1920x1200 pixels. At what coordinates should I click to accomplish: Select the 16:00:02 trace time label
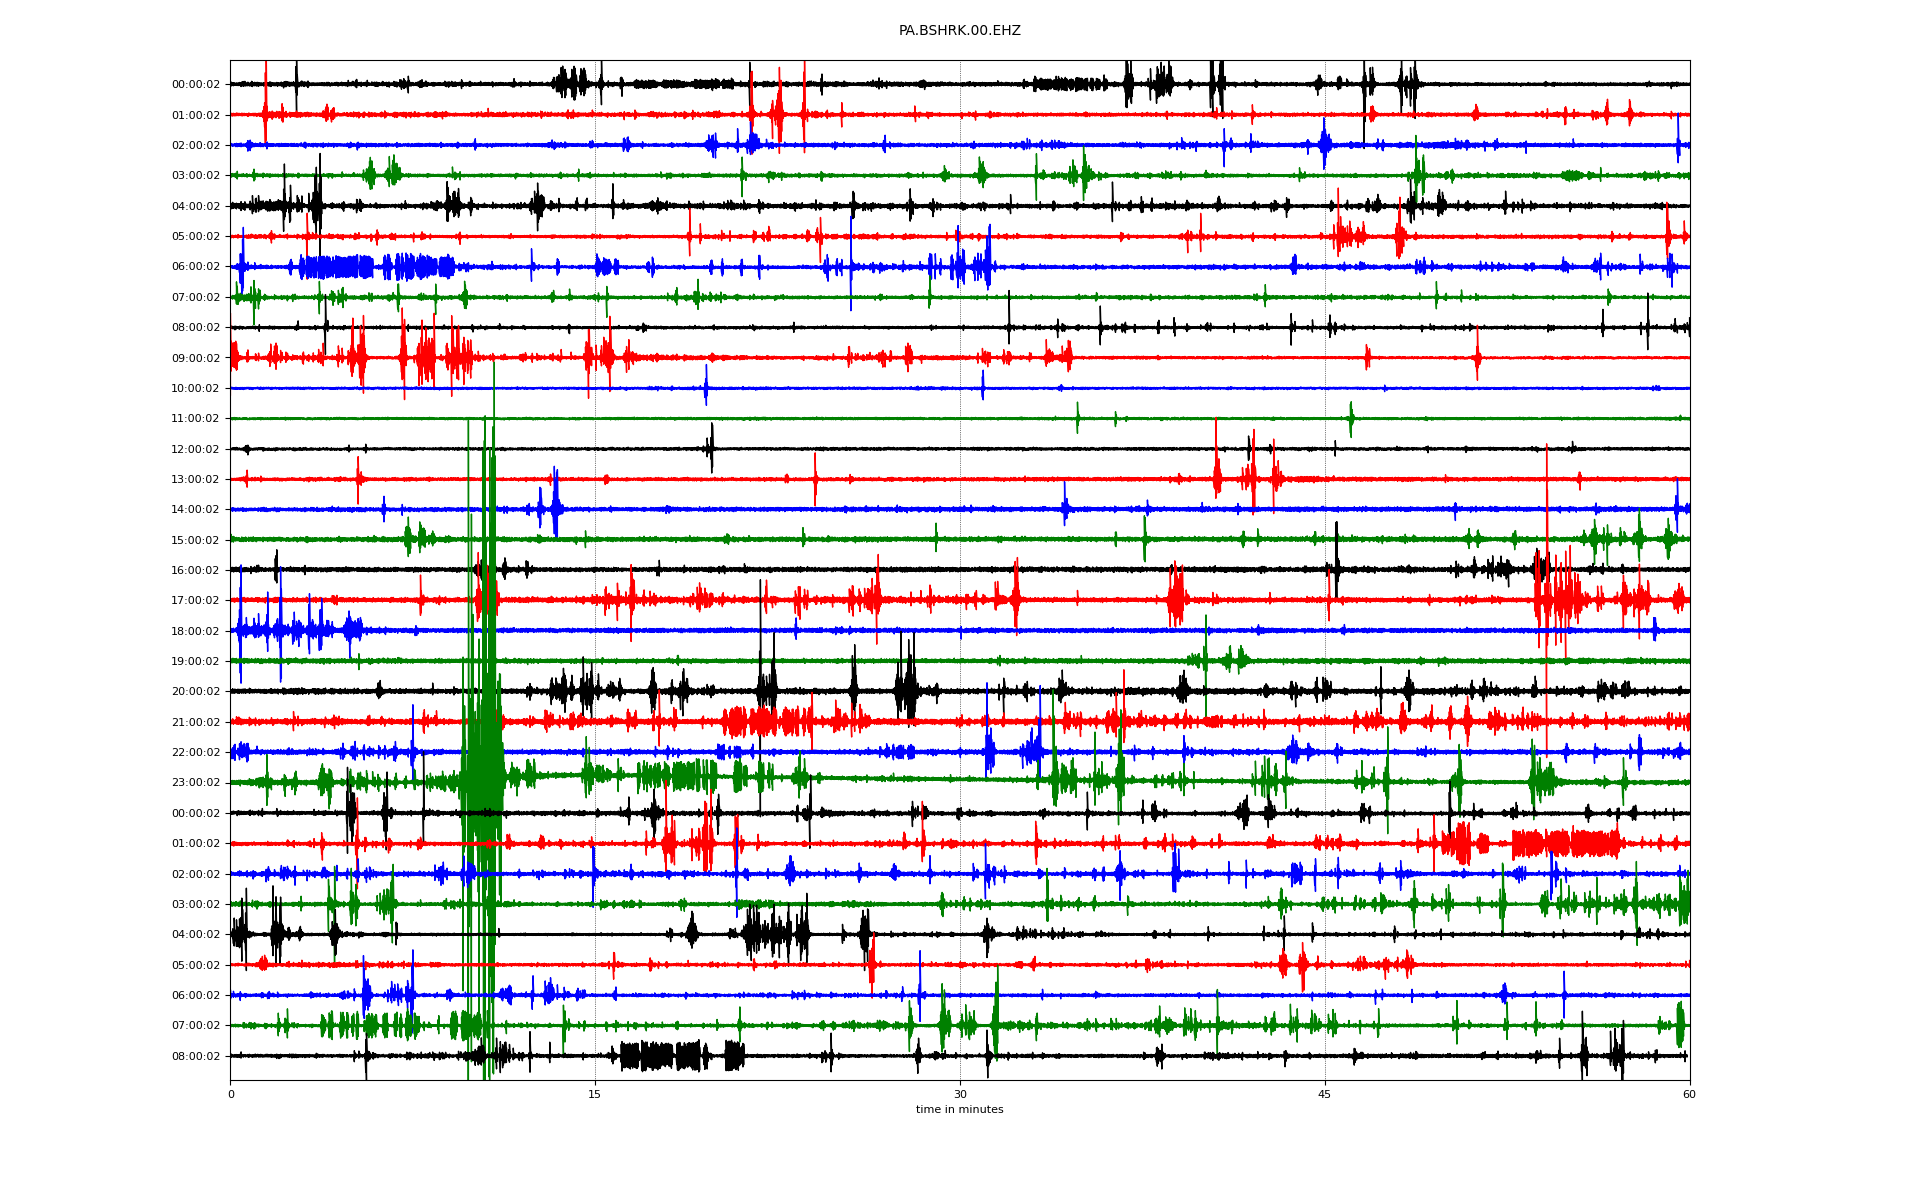click(x=195, y=570)
